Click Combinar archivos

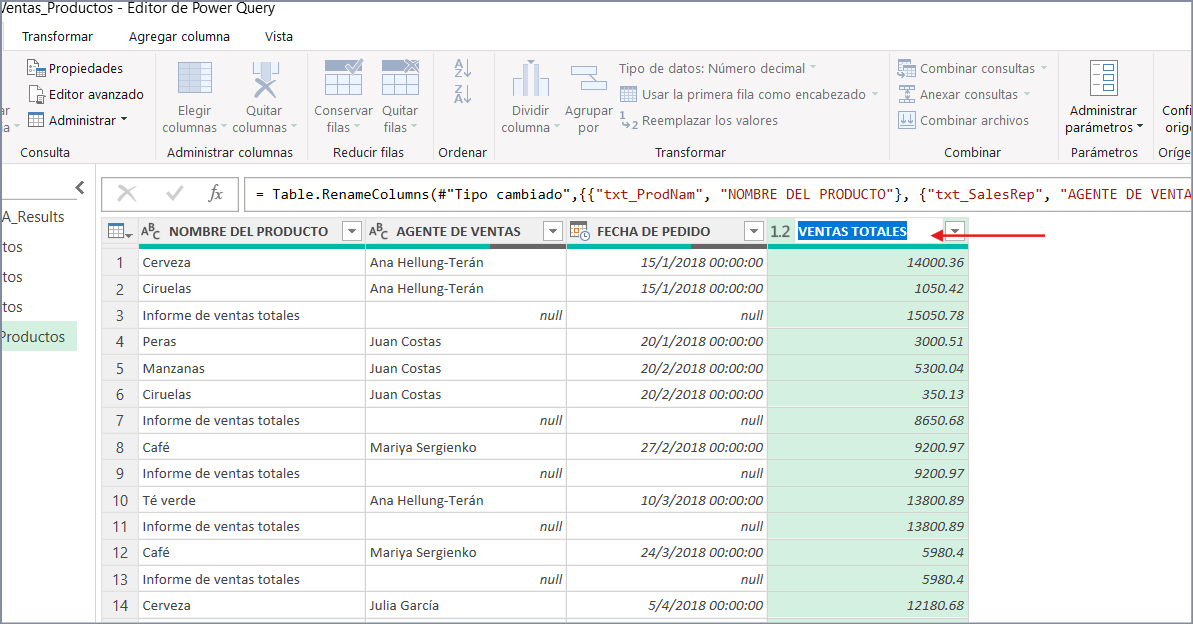click(x=963, y=120)
